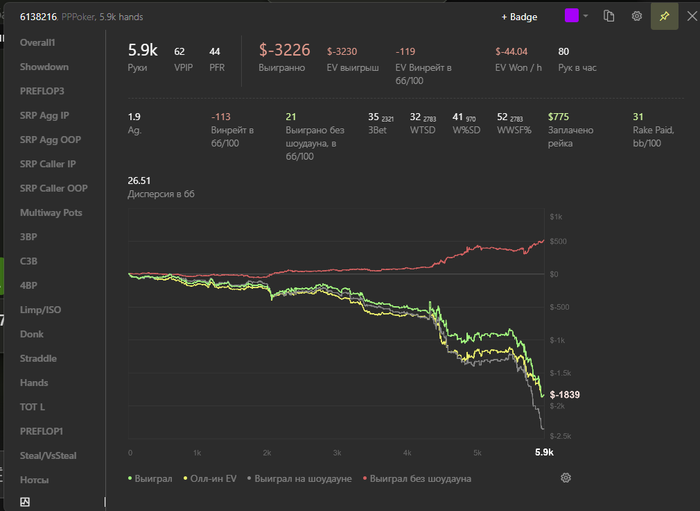
Task: Click the -119 EV Винрейт value
Action: 405,52
